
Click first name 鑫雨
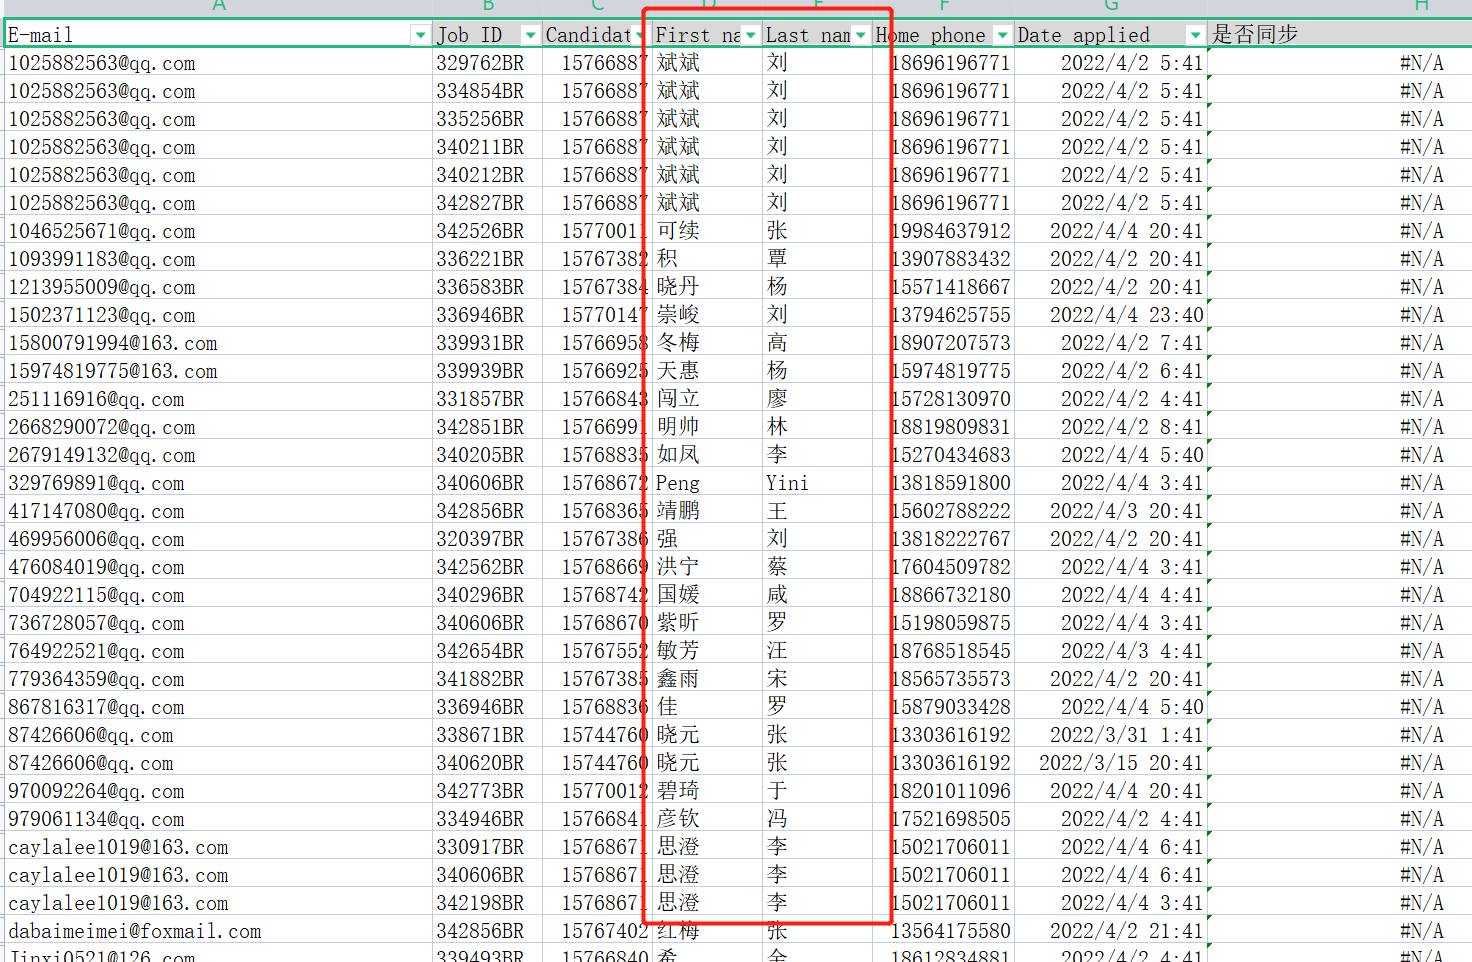coord(678,679)
